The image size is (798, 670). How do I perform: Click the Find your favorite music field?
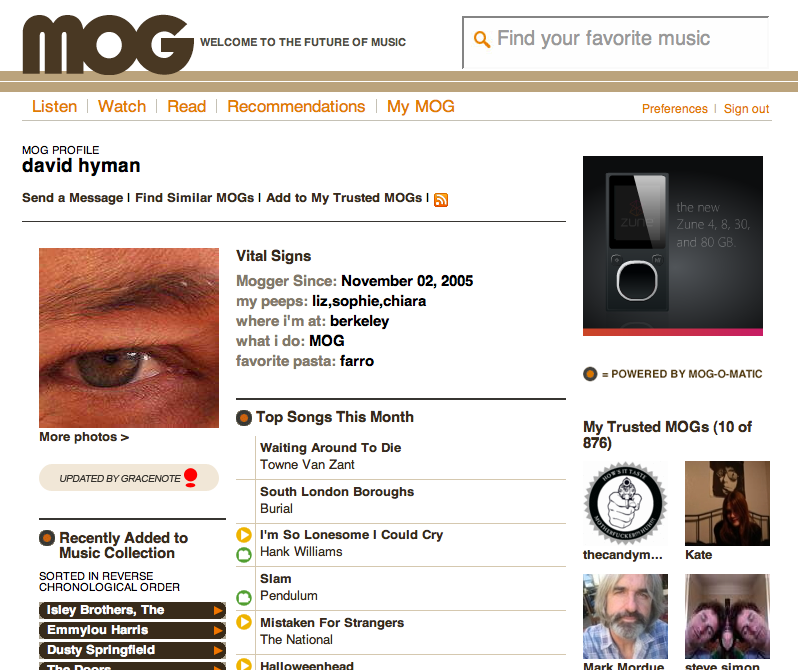616,42
